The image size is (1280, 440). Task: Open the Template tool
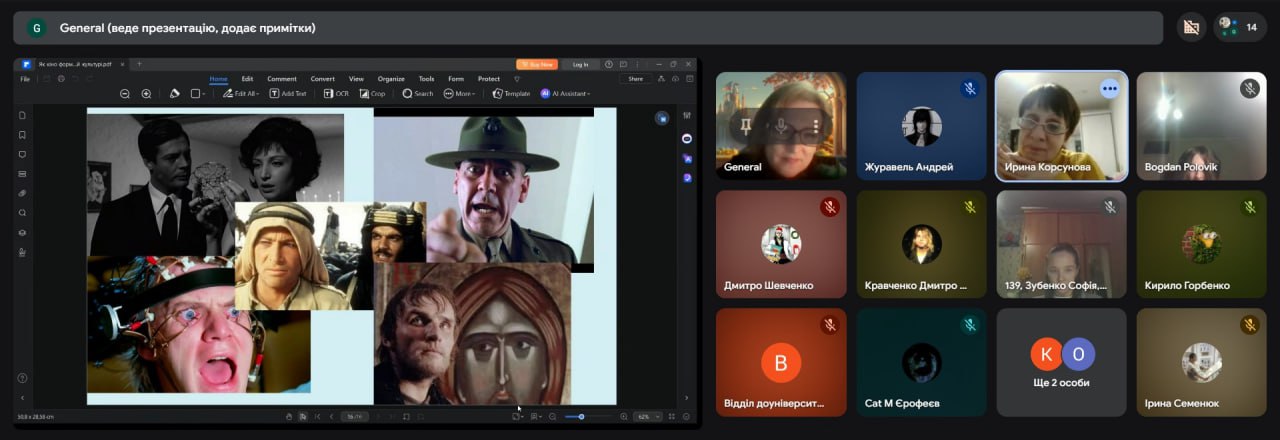click(x=511, y=94)
